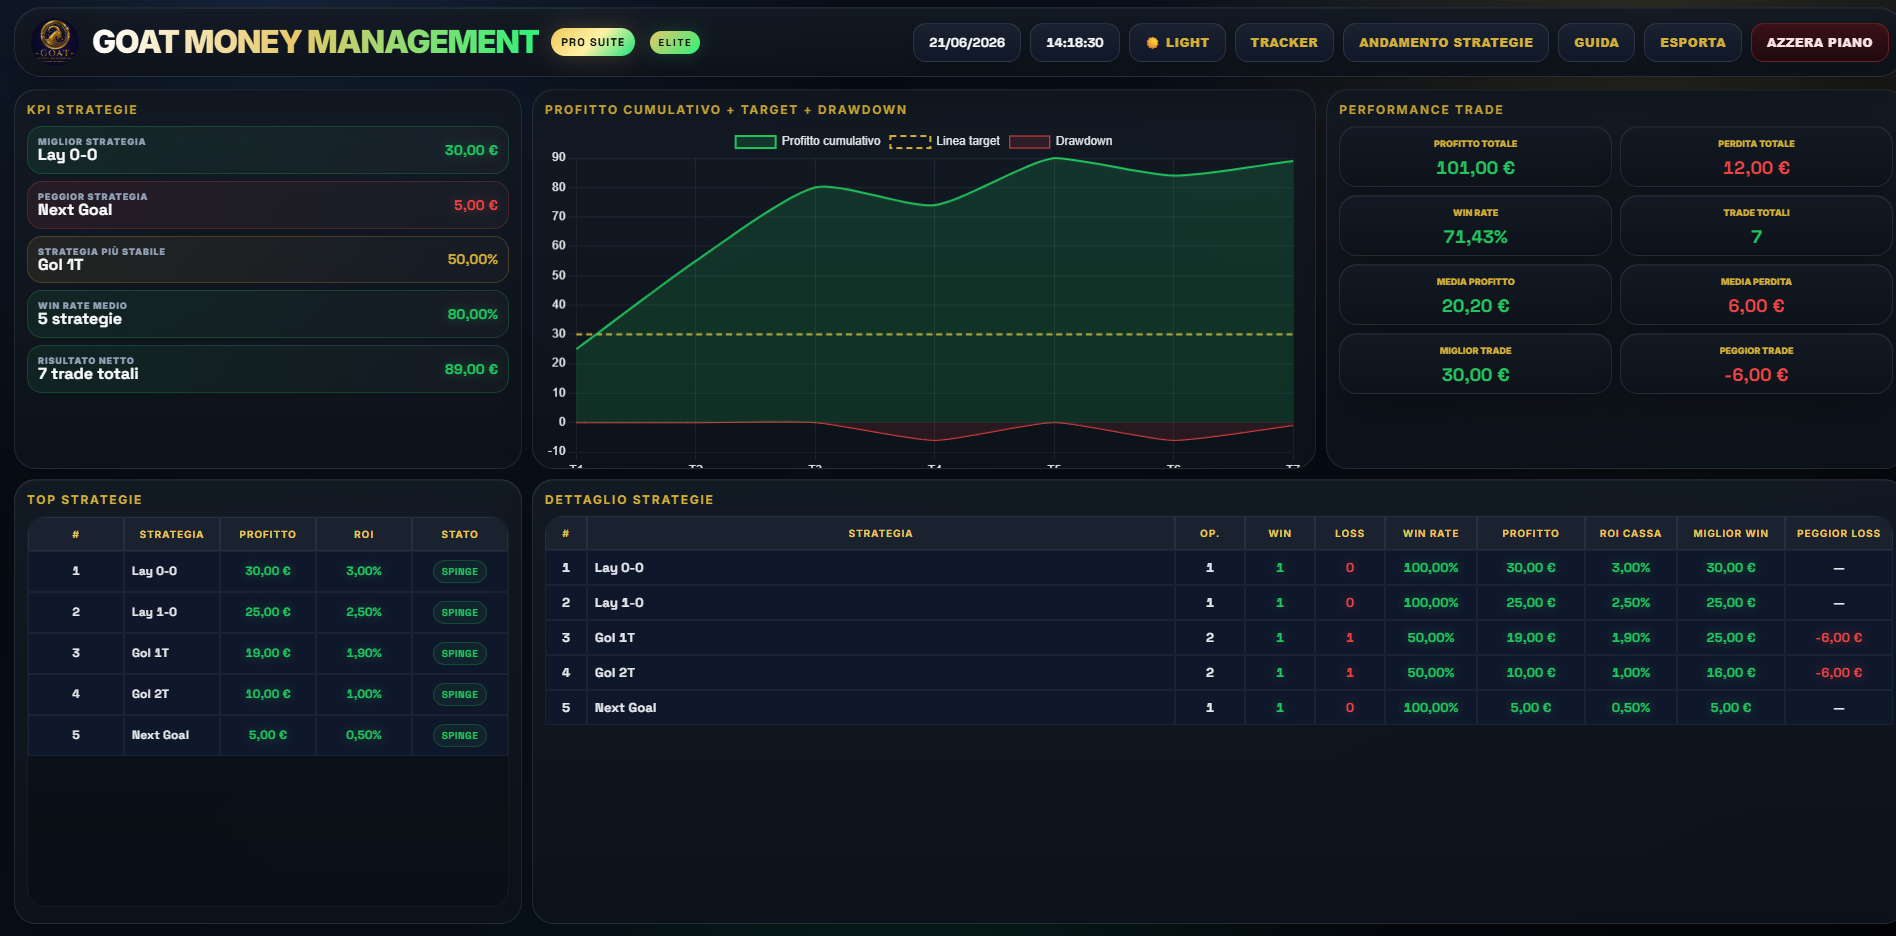This screenshot has height=936, width=1896.
Task: Open ANDAMENTO STRATEGIE view
Action: [x=1445, y=43]
